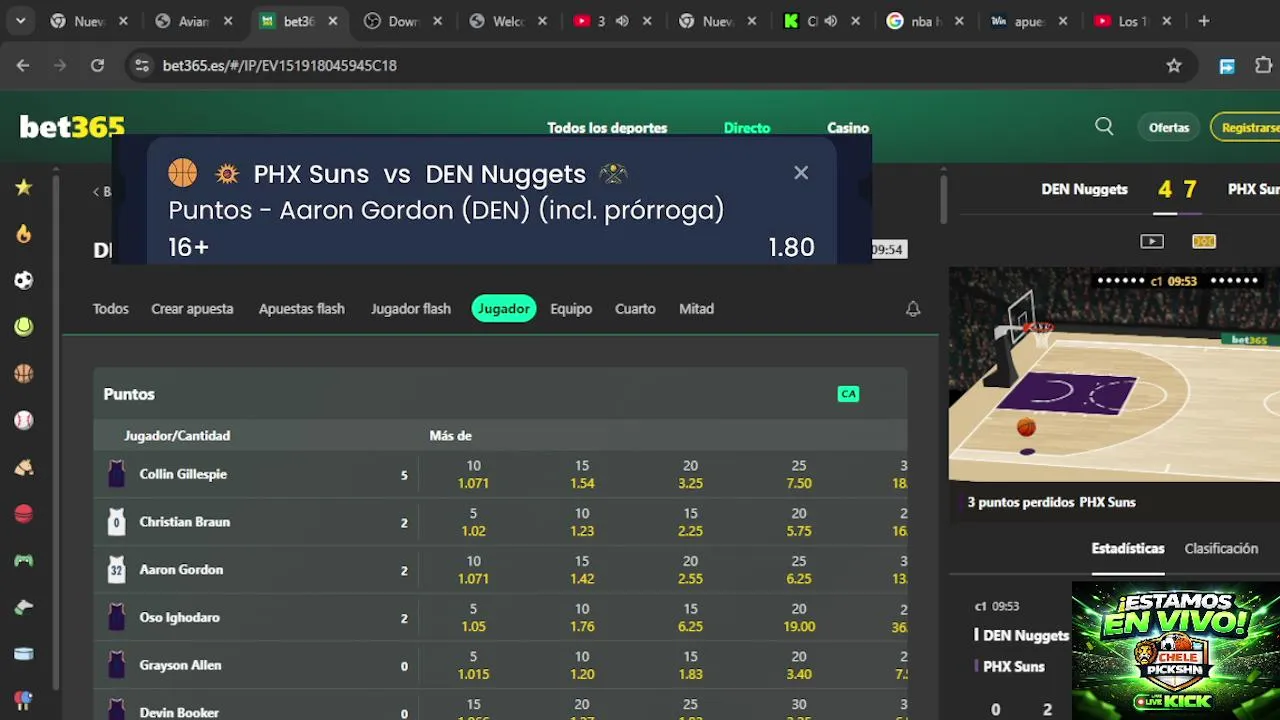Open Todos los deportes menu
1280x720 pixels.
click(607, 128)
